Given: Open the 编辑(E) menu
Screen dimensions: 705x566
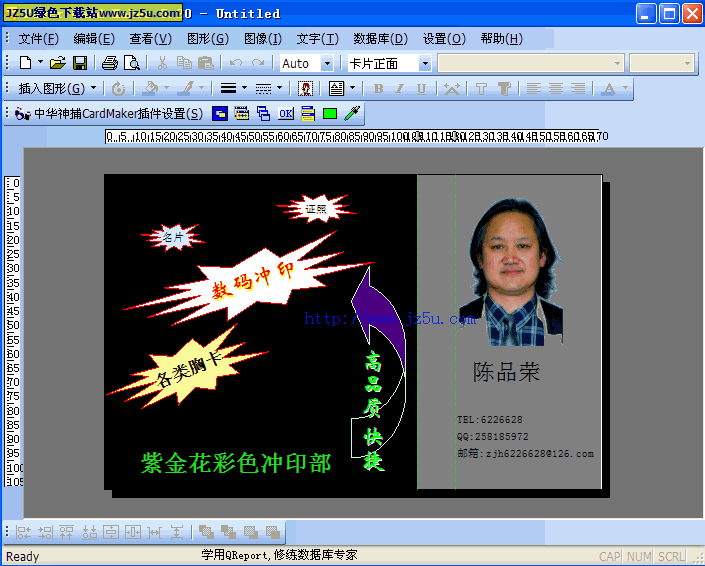Looking at the screenshot, I should pyautogui.click(x=94, y=39).
